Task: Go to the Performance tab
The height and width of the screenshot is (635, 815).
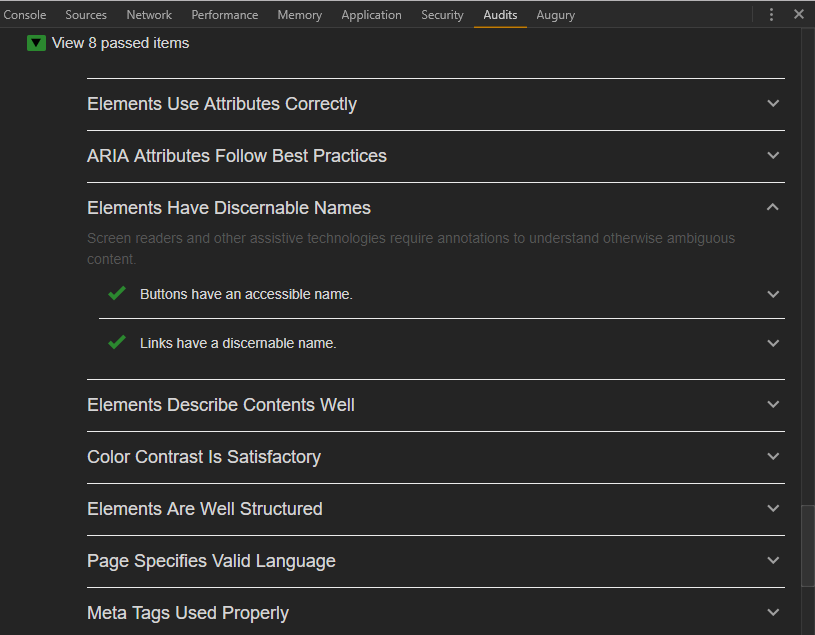Action: (225, 15)
